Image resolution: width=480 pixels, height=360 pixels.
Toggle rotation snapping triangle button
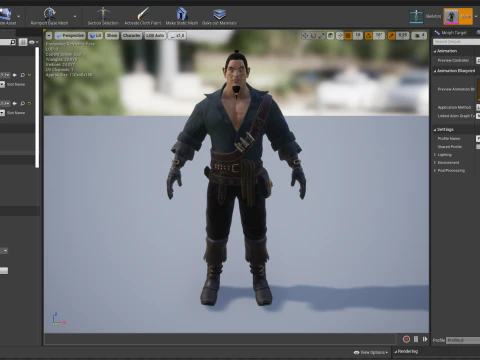369,35
